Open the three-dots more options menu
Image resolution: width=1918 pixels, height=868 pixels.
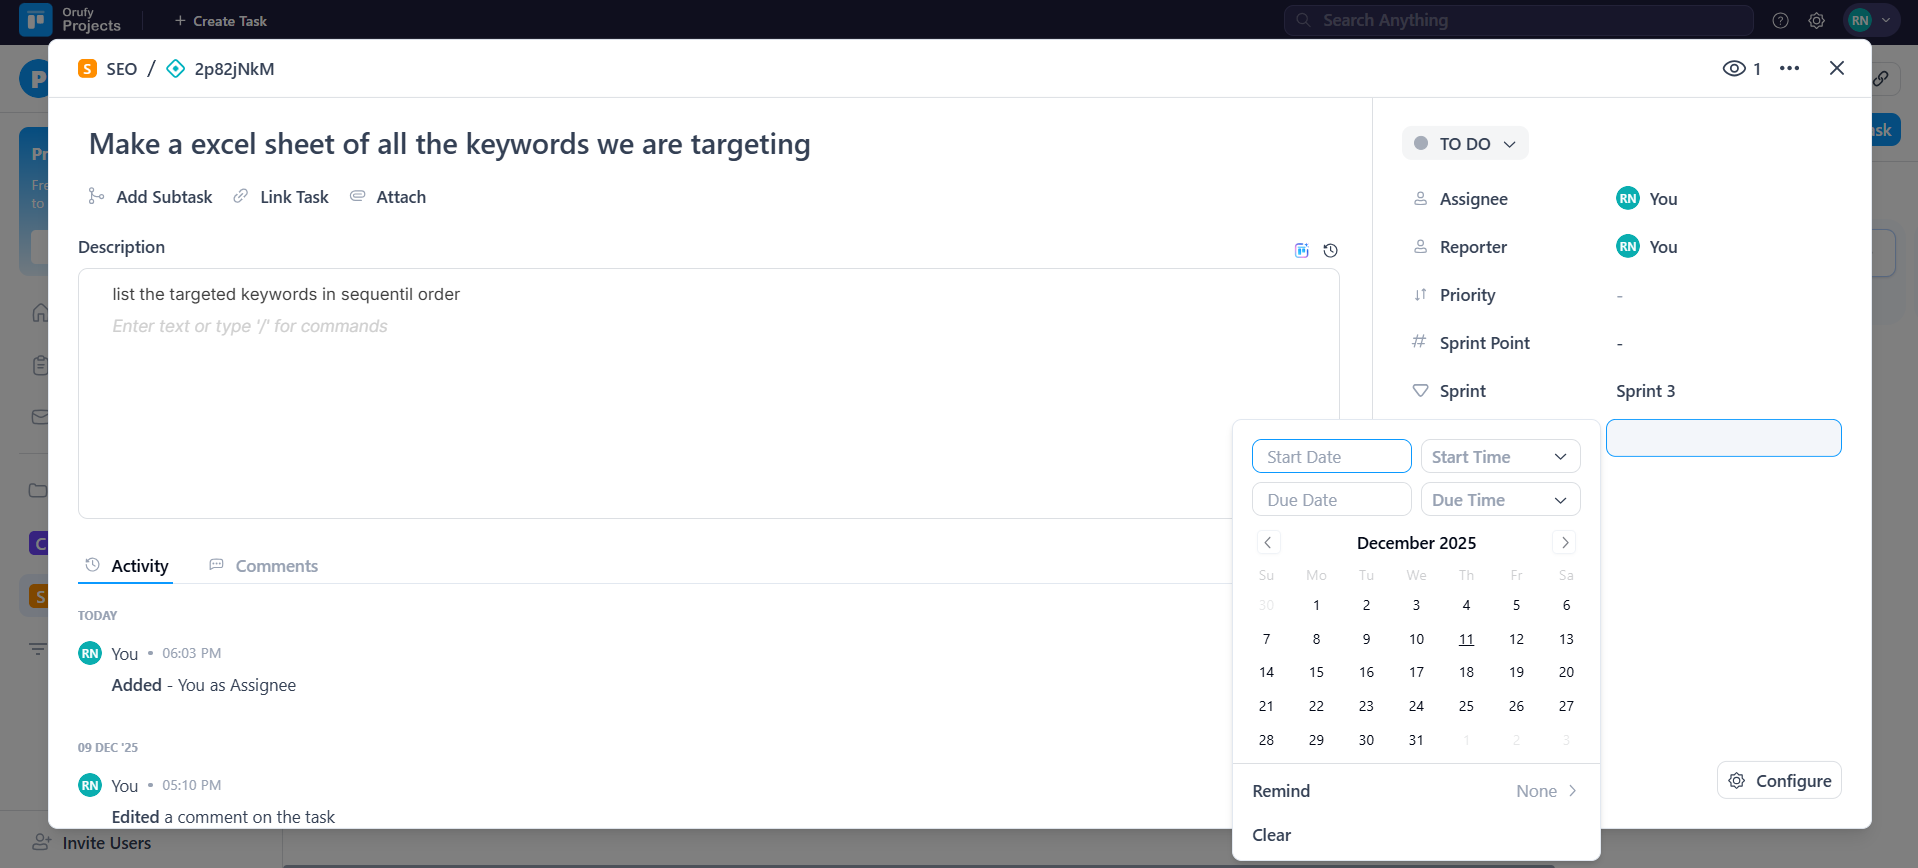[x=1789, y=69]
